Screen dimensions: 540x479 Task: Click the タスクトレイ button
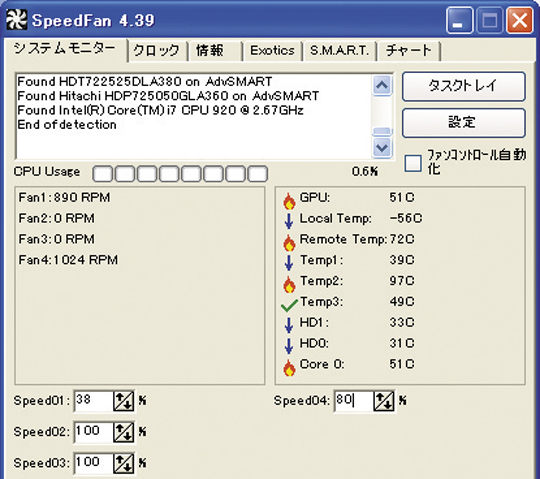(464, 86)
